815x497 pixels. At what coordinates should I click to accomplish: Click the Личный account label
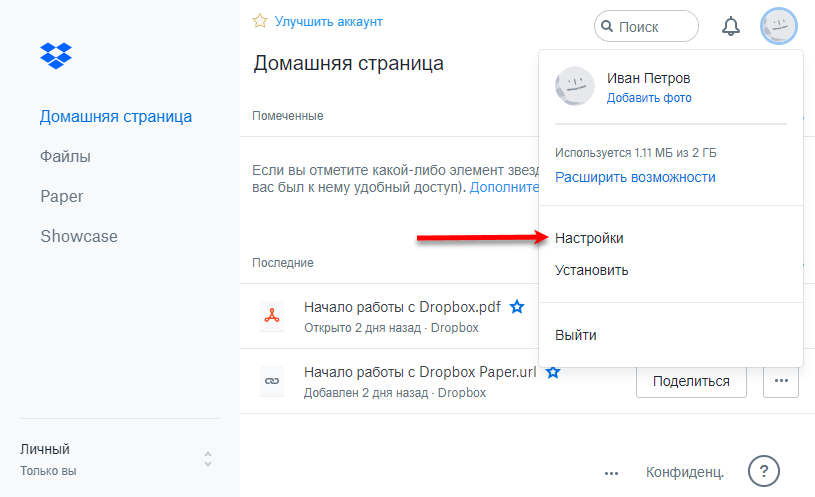(x=45, y=449)
